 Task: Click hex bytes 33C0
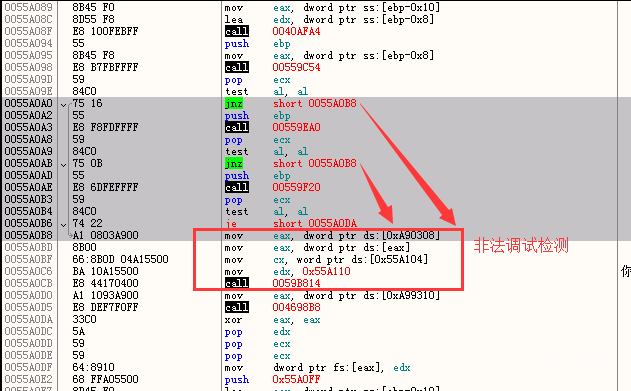[x=85, y=319]
